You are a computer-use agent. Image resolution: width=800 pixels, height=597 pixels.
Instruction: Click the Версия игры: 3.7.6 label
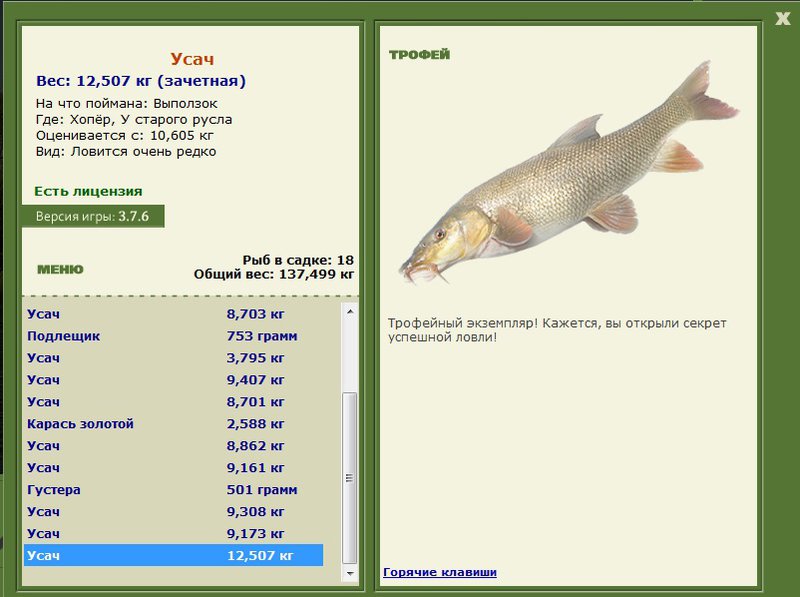click(93, 216)
